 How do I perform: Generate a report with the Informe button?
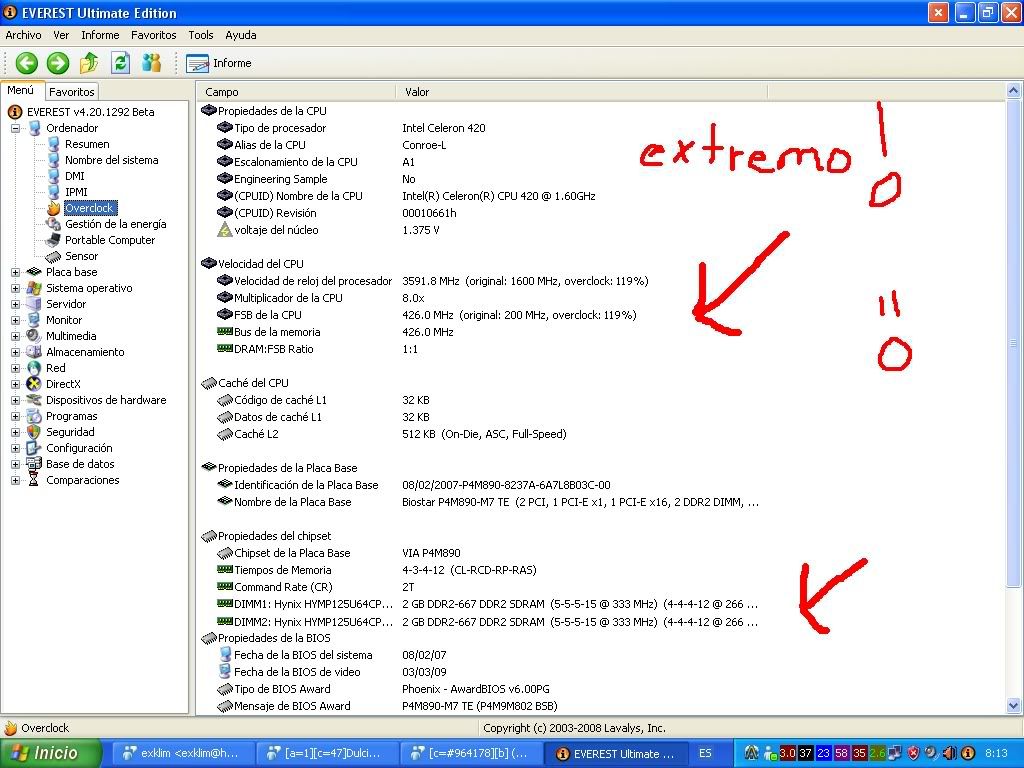coord(219,63)
